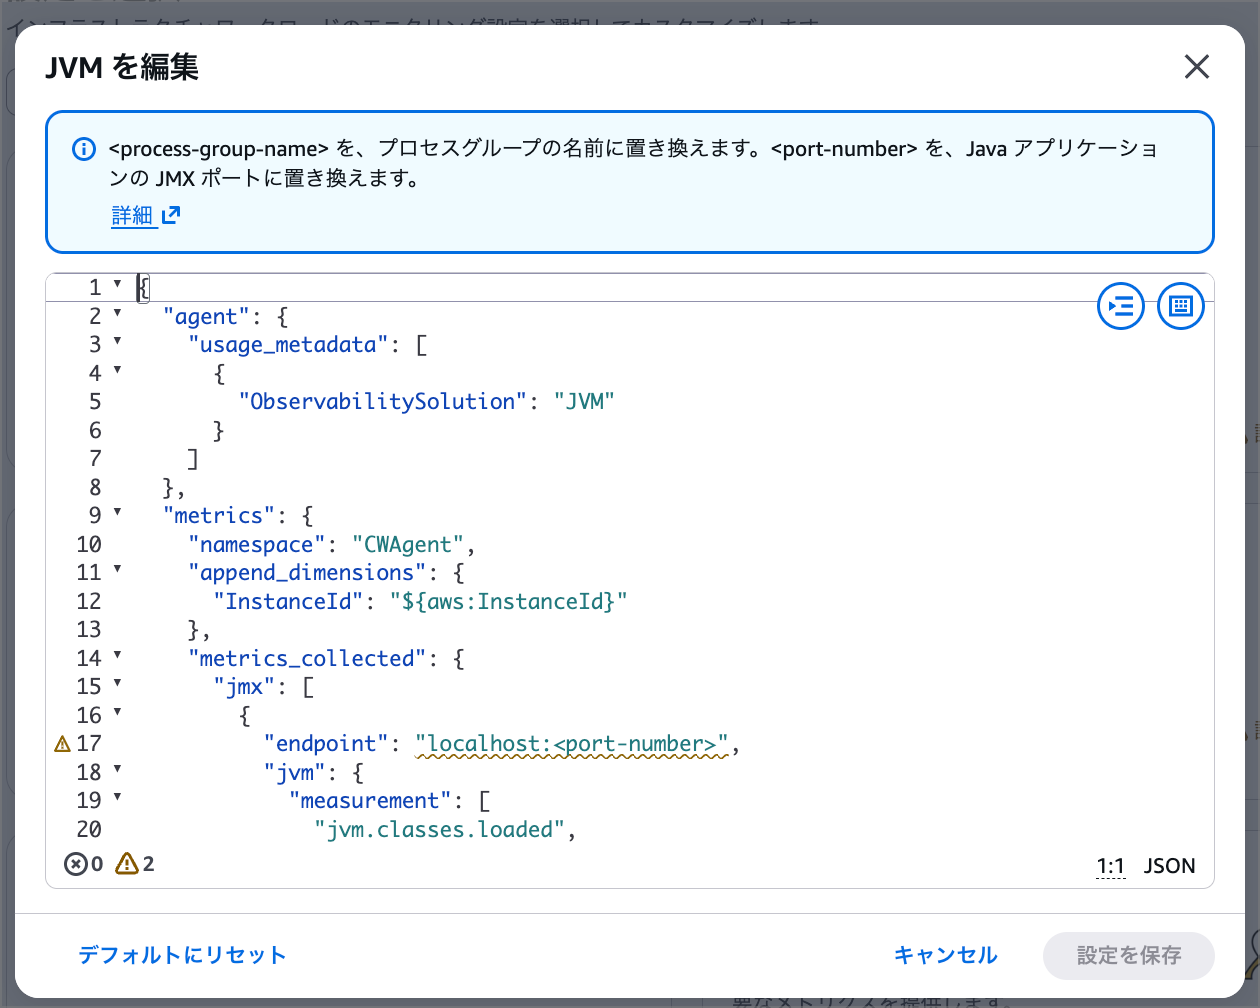Format the JSON with the indent icon
The height and width of the screenshot is (1008, 1260).
[x=1121, y=306]
